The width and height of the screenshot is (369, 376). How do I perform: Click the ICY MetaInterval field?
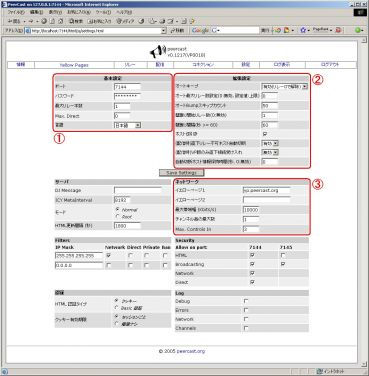tap(122, 200)
